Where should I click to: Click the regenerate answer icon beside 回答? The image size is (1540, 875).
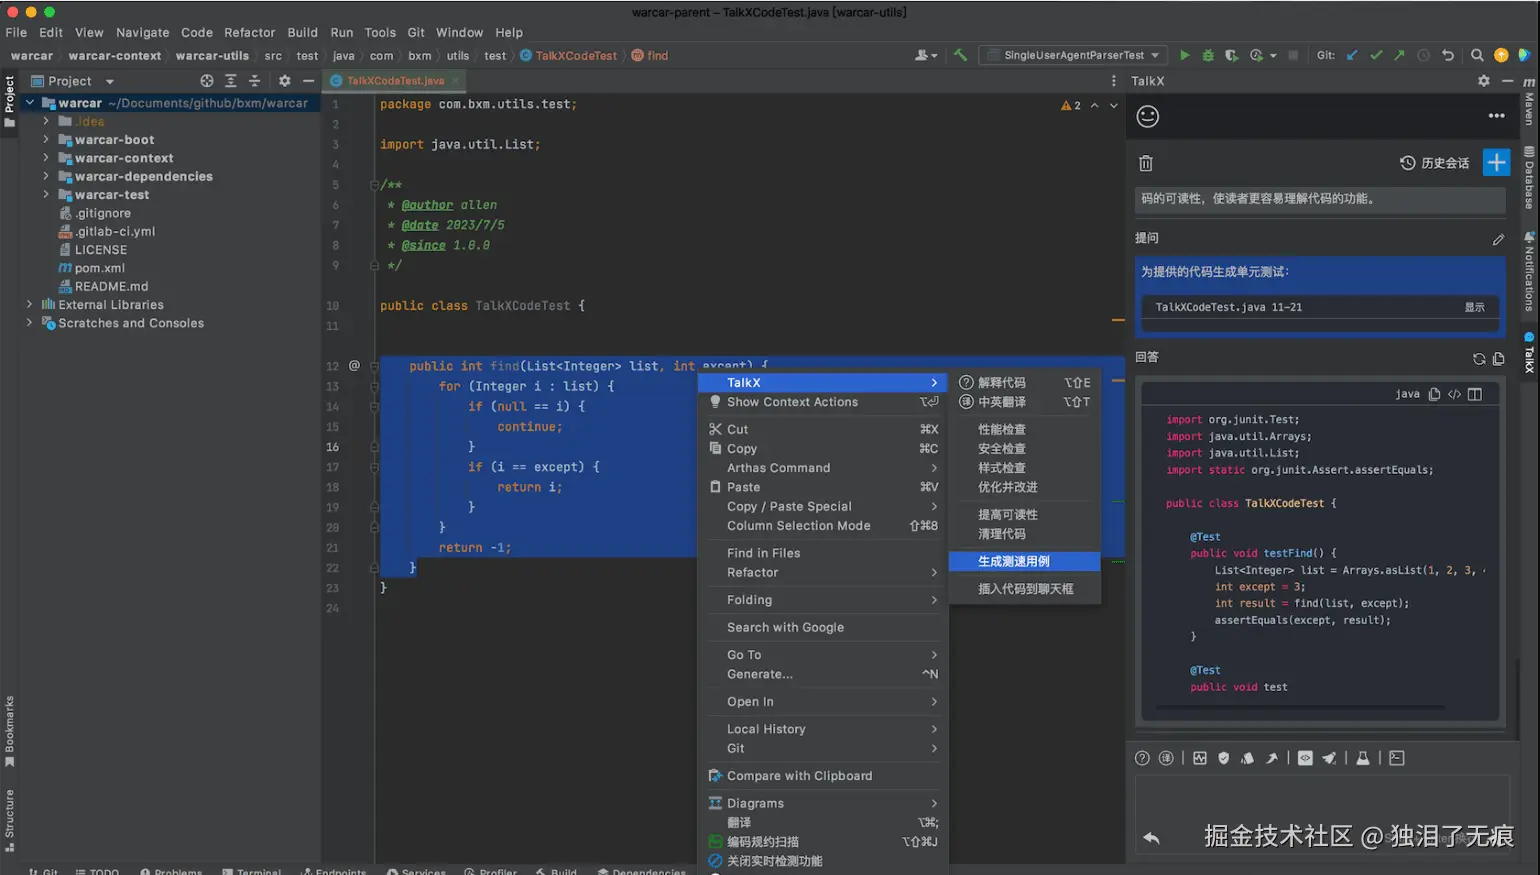1479,358
